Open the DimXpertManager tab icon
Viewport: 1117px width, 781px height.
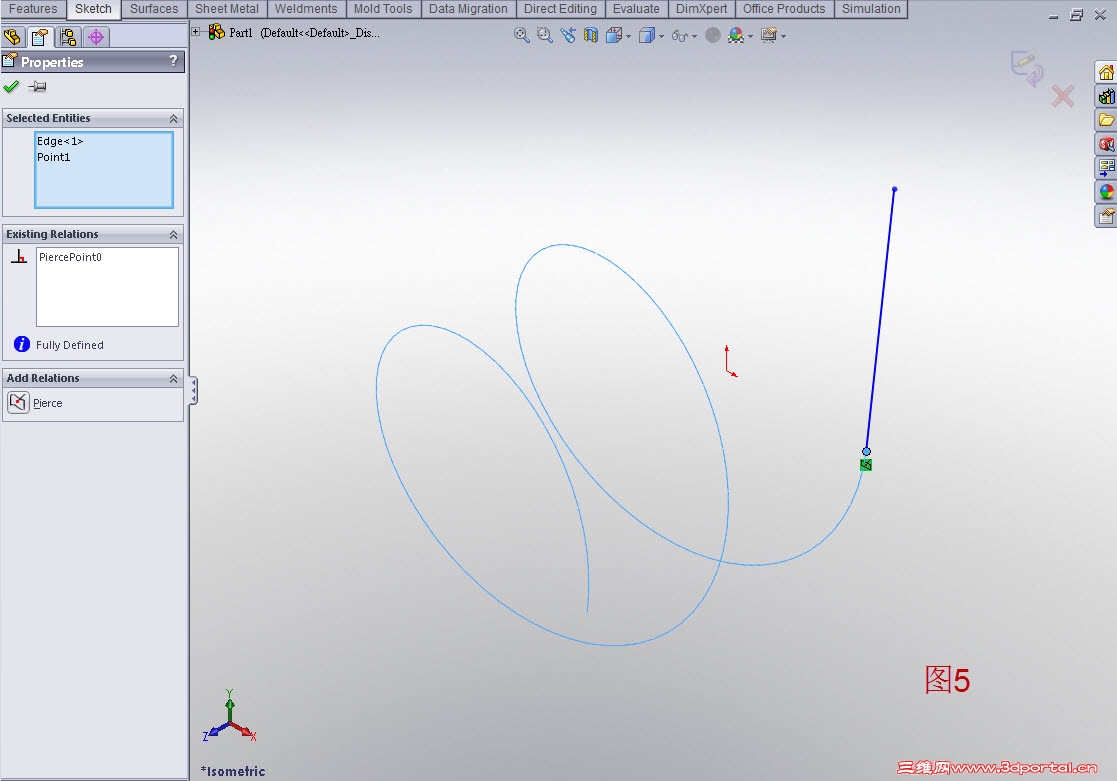pos(96,37)
